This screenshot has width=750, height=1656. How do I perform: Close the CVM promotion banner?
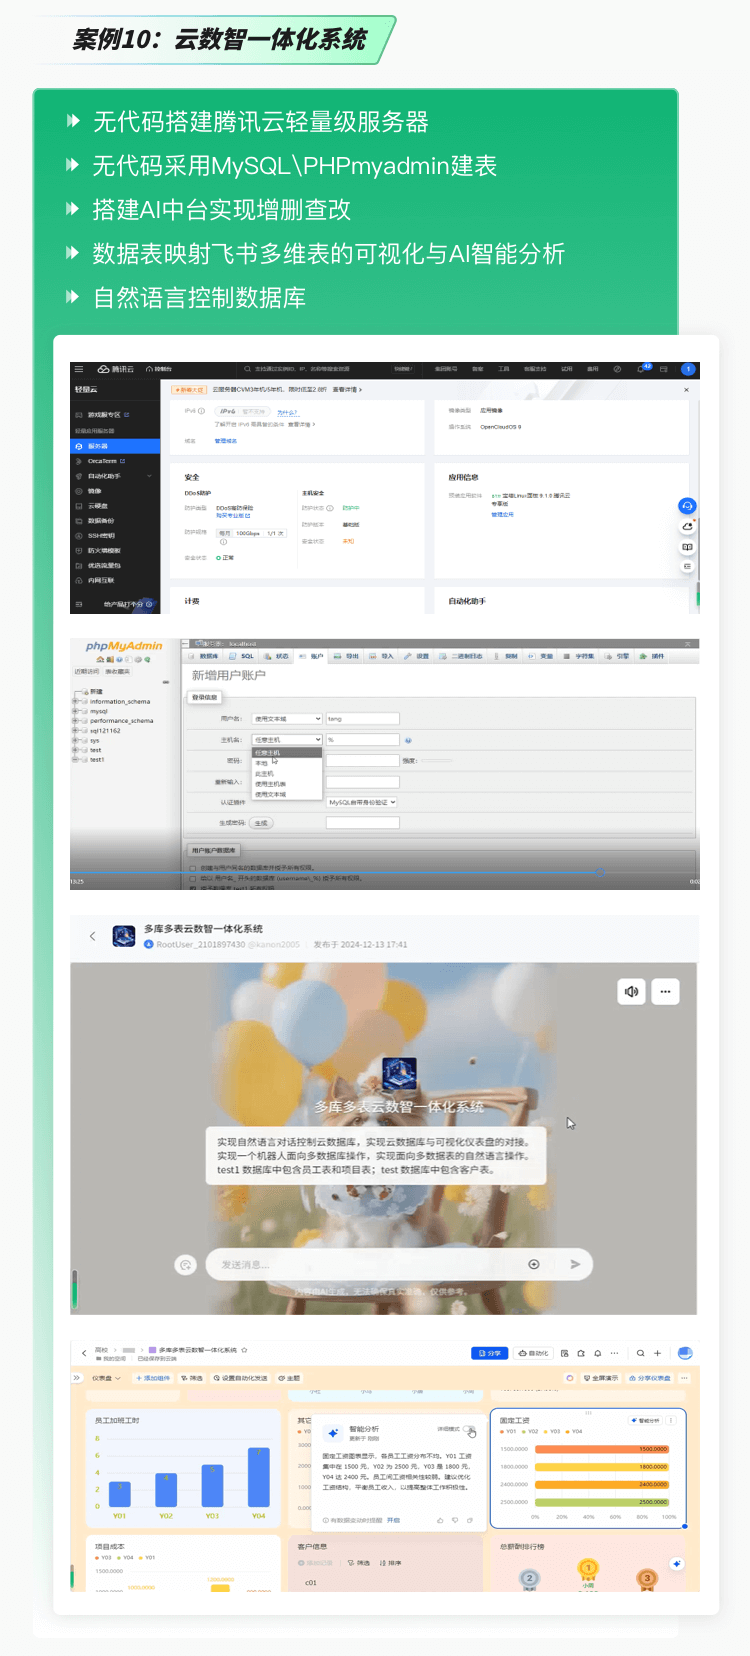pyautogui.click(x=686, y=389)
